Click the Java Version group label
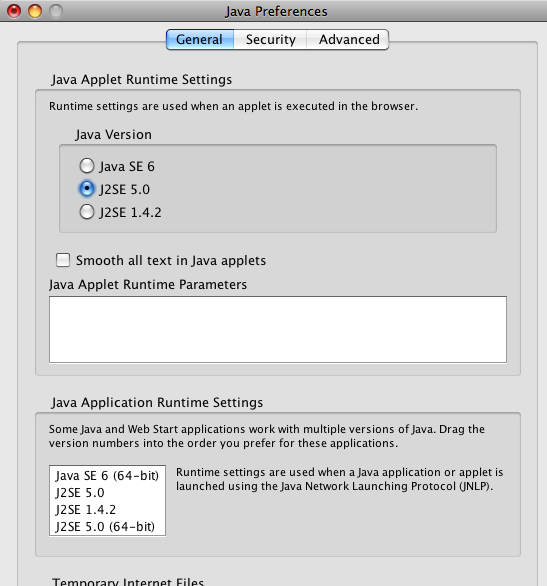Image resolution: width=547 pixels, height=586 pixels. tap(114, 135)
